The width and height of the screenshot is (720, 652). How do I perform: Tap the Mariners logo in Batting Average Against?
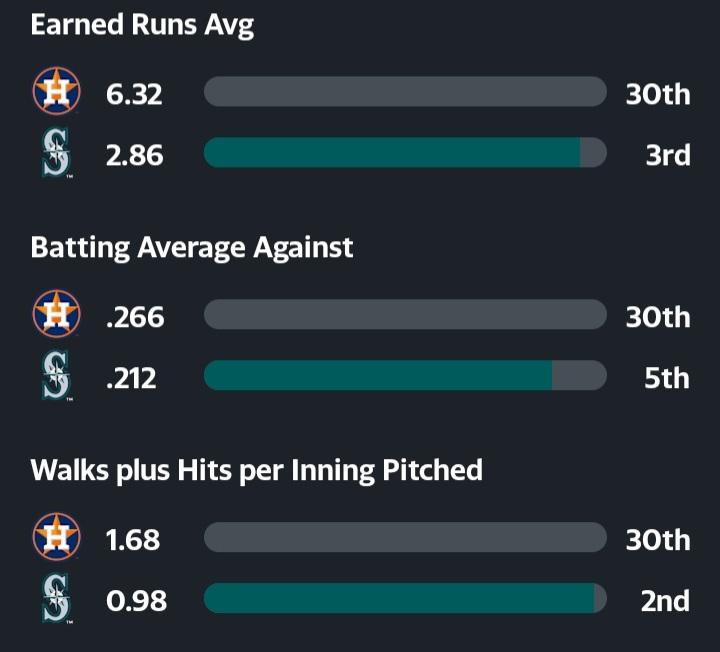(56, 376)
